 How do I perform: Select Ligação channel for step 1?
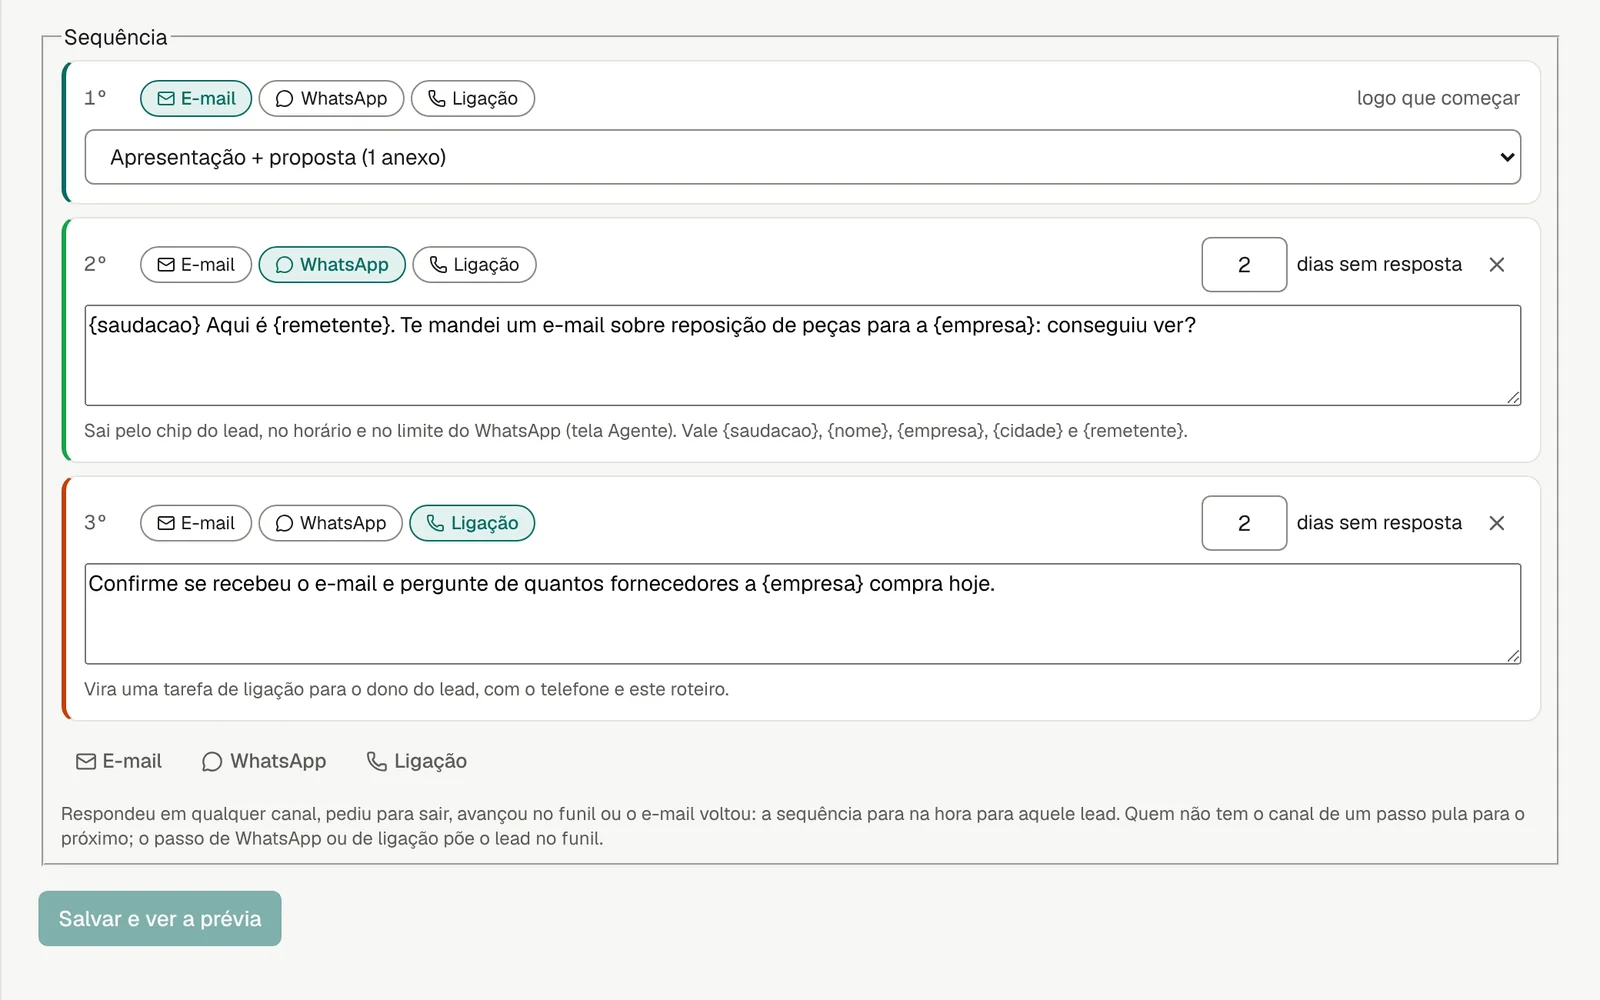(x=473, y=98)
